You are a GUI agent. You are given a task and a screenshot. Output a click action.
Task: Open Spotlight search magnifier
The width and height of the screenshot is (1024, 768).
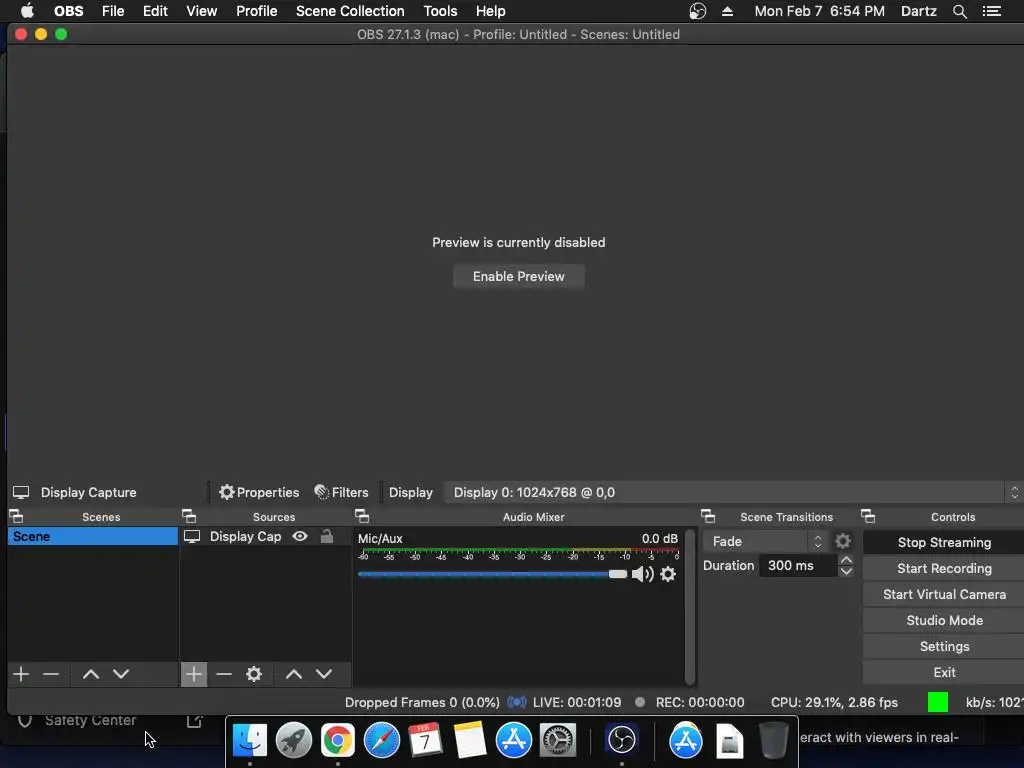coord(959,11)
